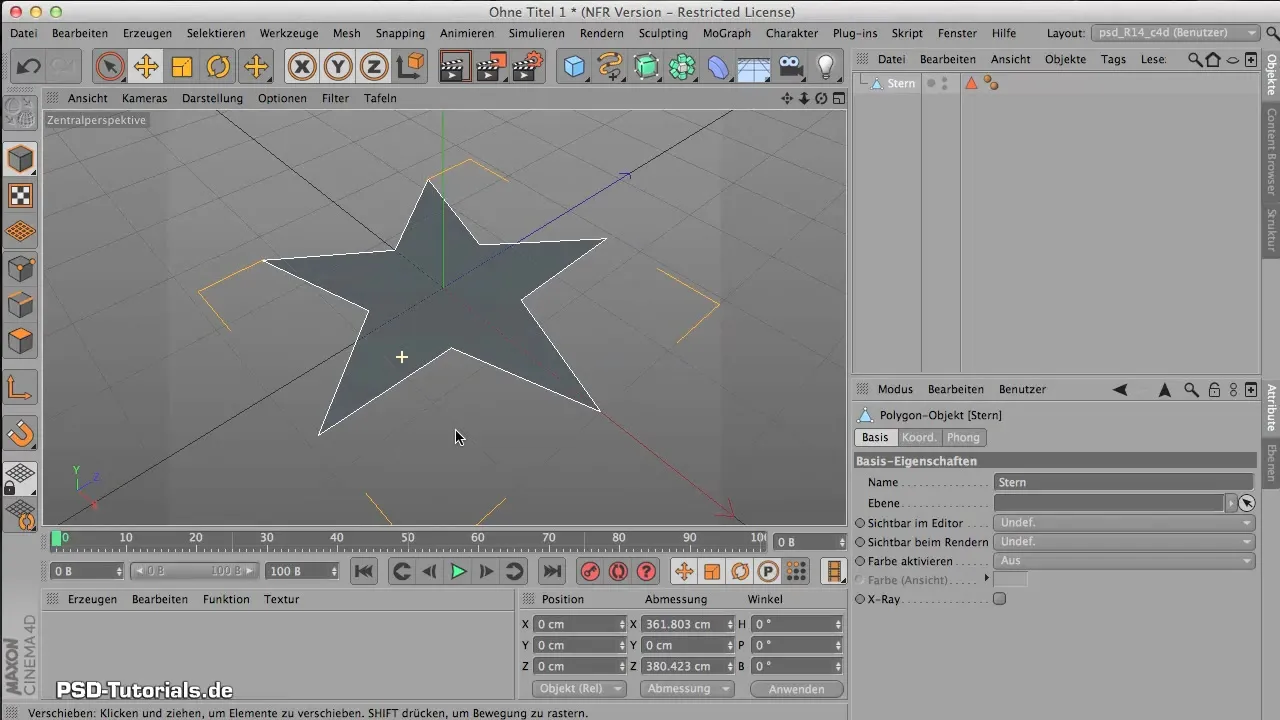Screen dimensions: 1280x720
Task: Open Farbe aktivieren dropdown
Action: (1124, 561)
